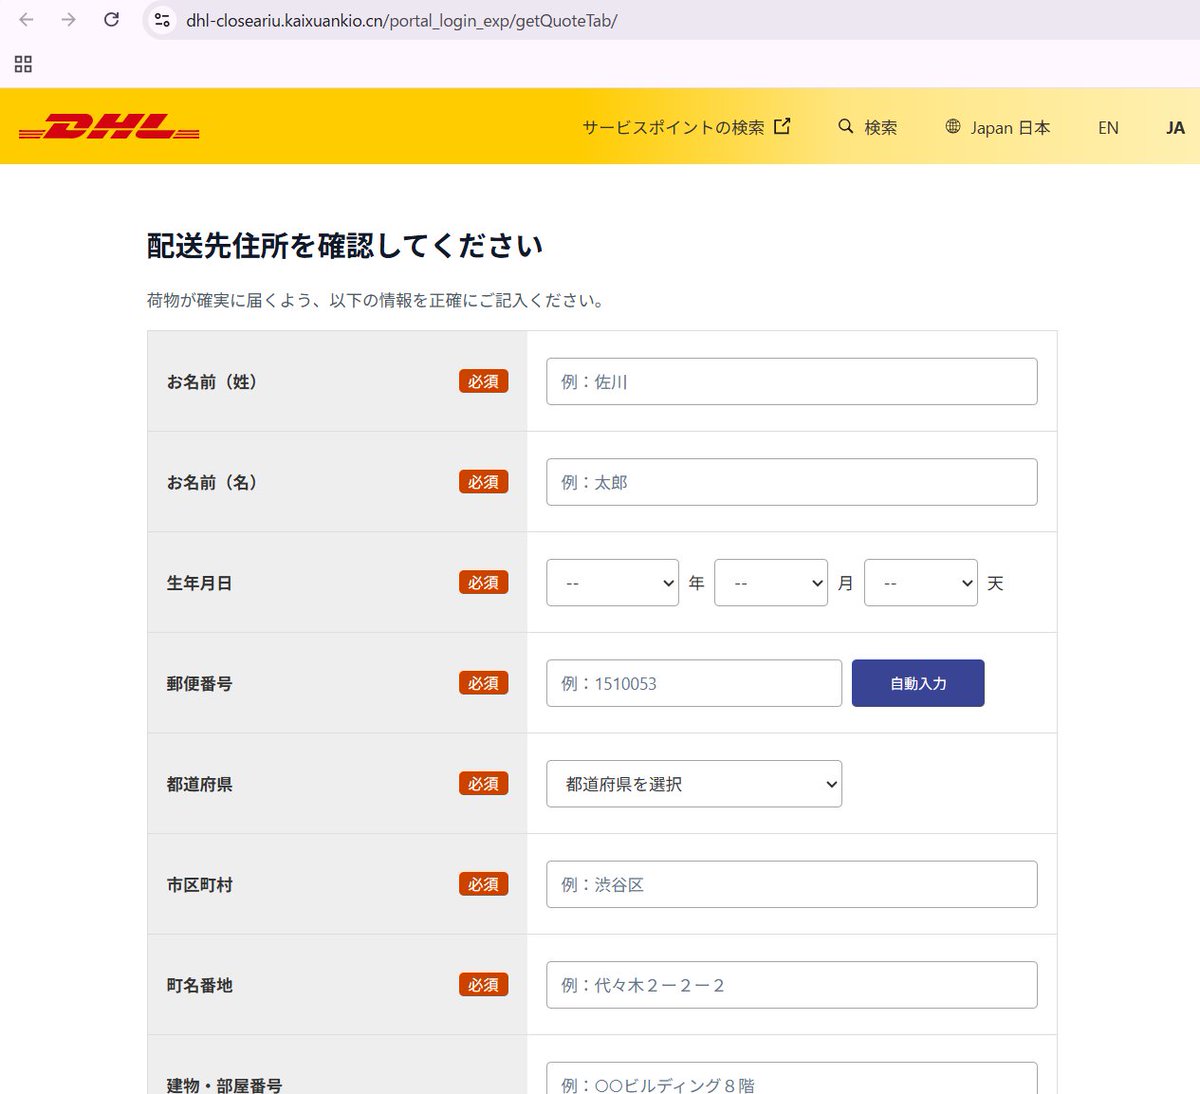This screenshot has width=1200, height=1094.
Task: Open the birth day dropdown
Action: (x=921, y=583)
